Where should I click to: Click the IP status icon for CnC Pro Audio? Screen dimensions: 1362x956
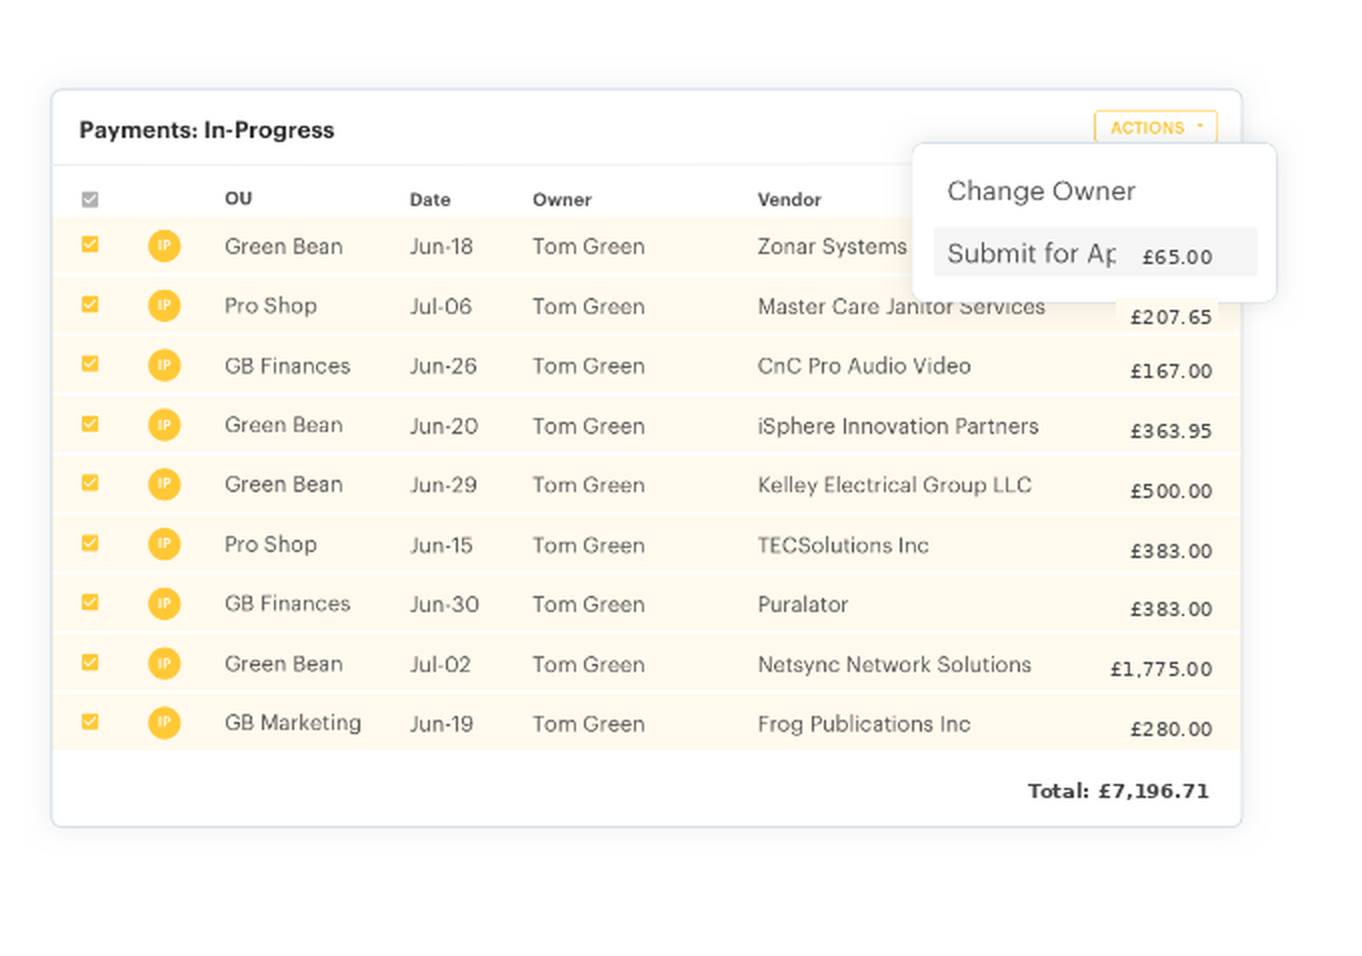tap(164, 365)
